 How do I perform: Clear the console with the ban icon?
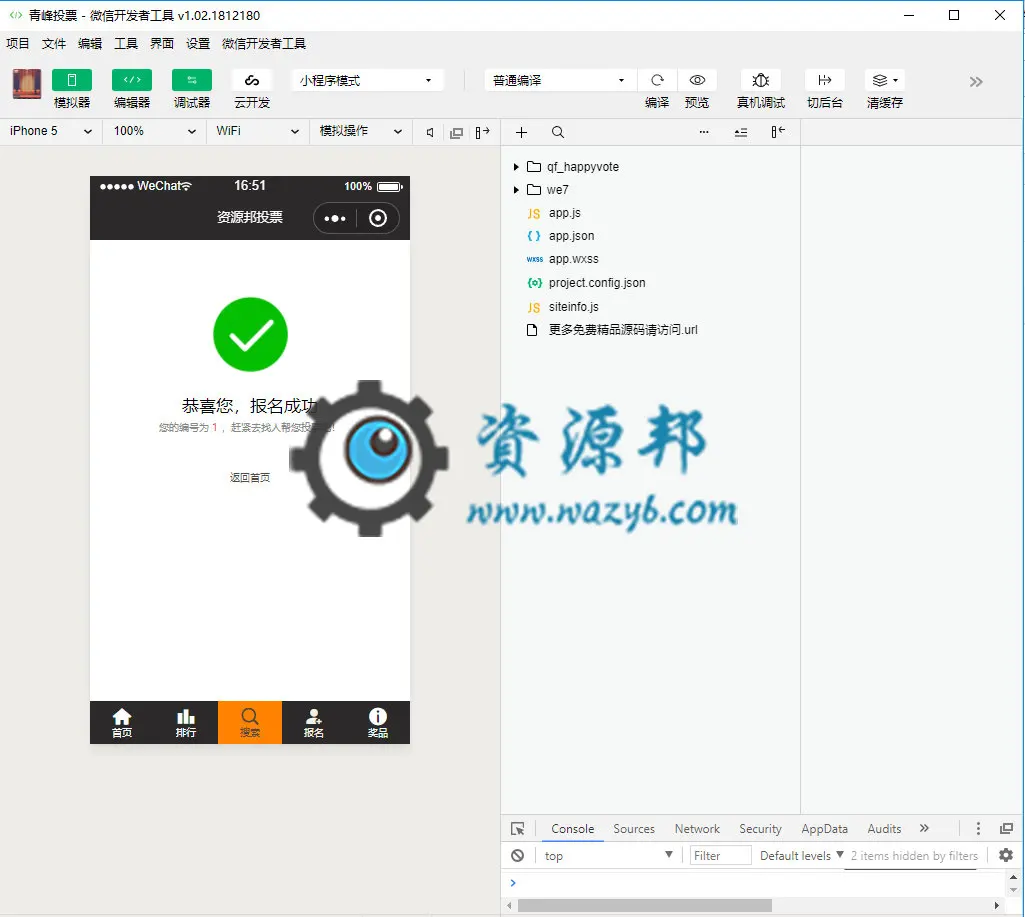pyautogui.click(x=517, y=856)
